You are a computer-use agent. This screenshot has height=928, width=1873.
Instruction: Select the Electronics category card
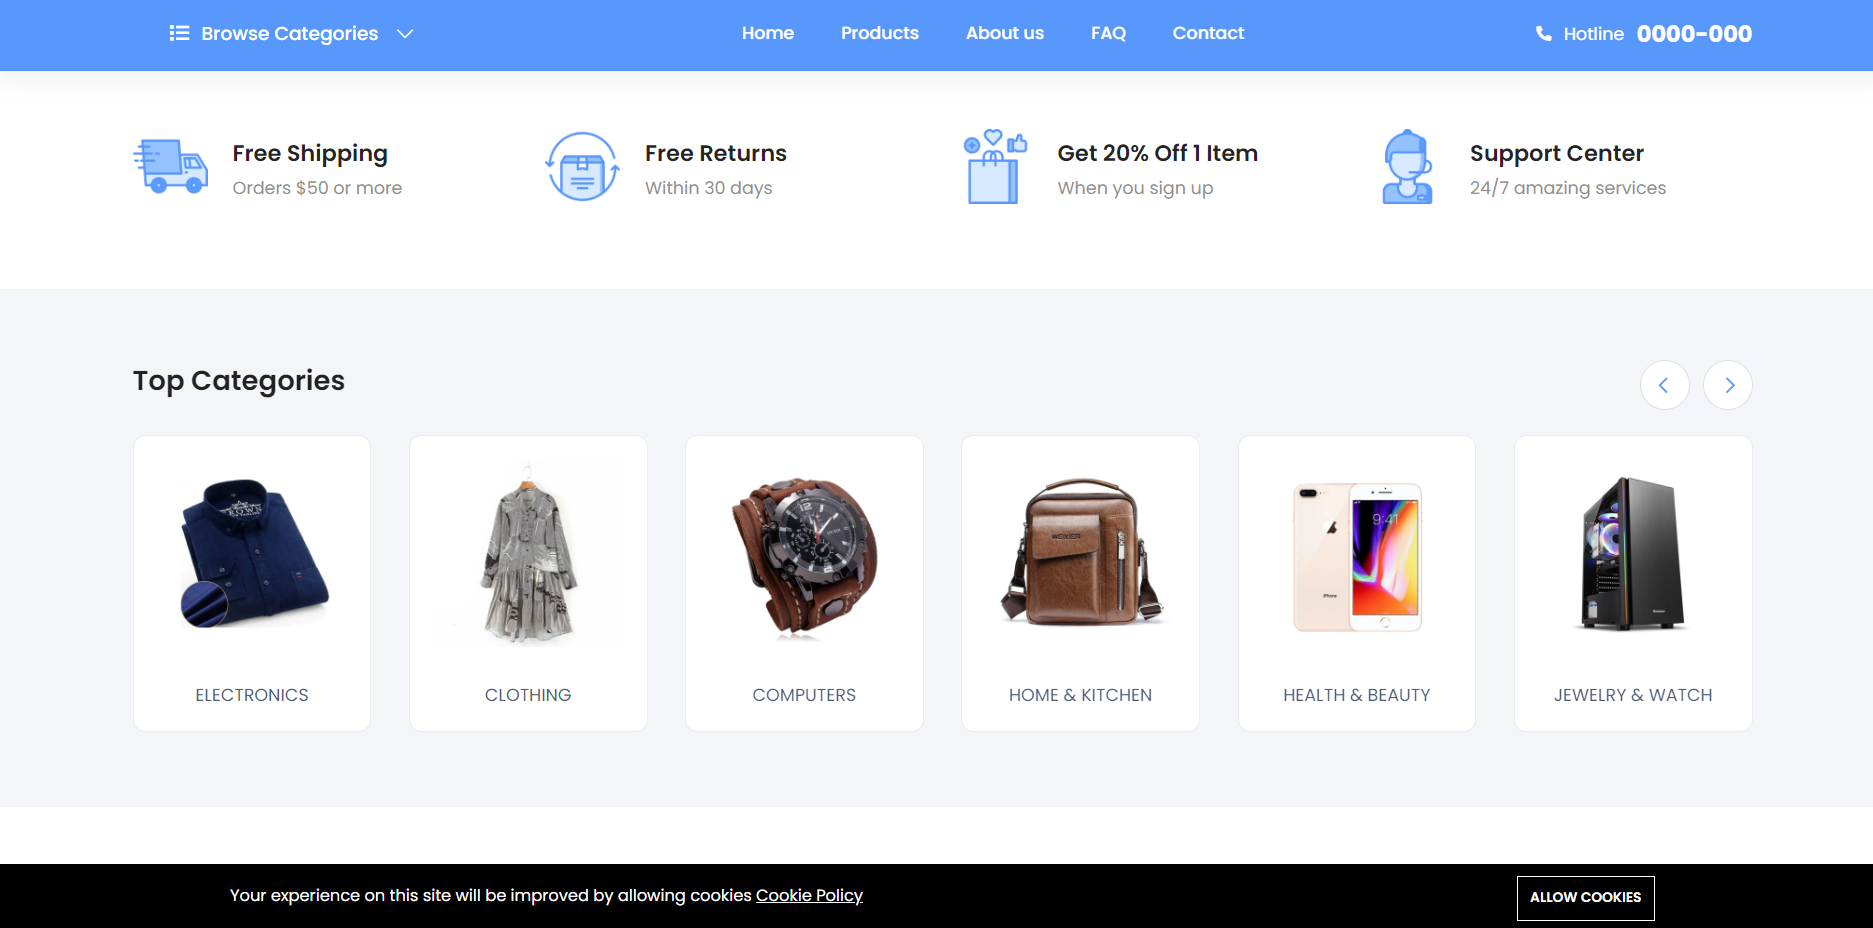[x=252, y=583]
